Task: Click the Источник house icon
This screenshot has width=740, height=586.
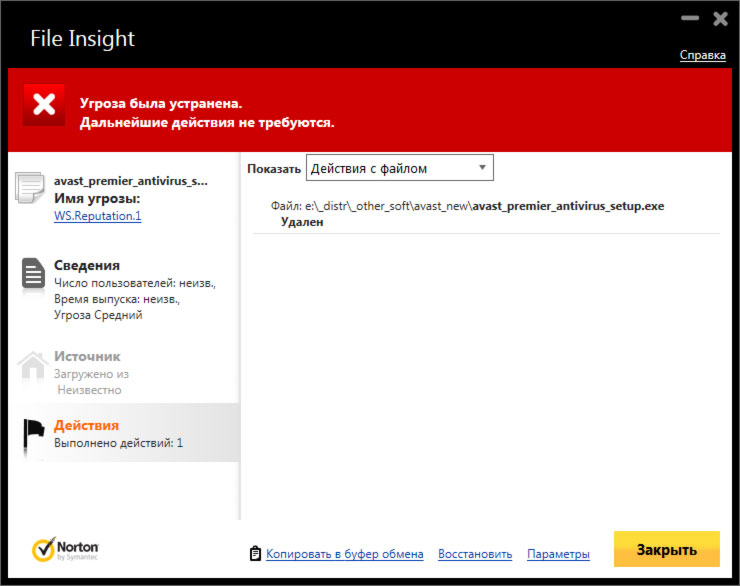Action: 33,366
